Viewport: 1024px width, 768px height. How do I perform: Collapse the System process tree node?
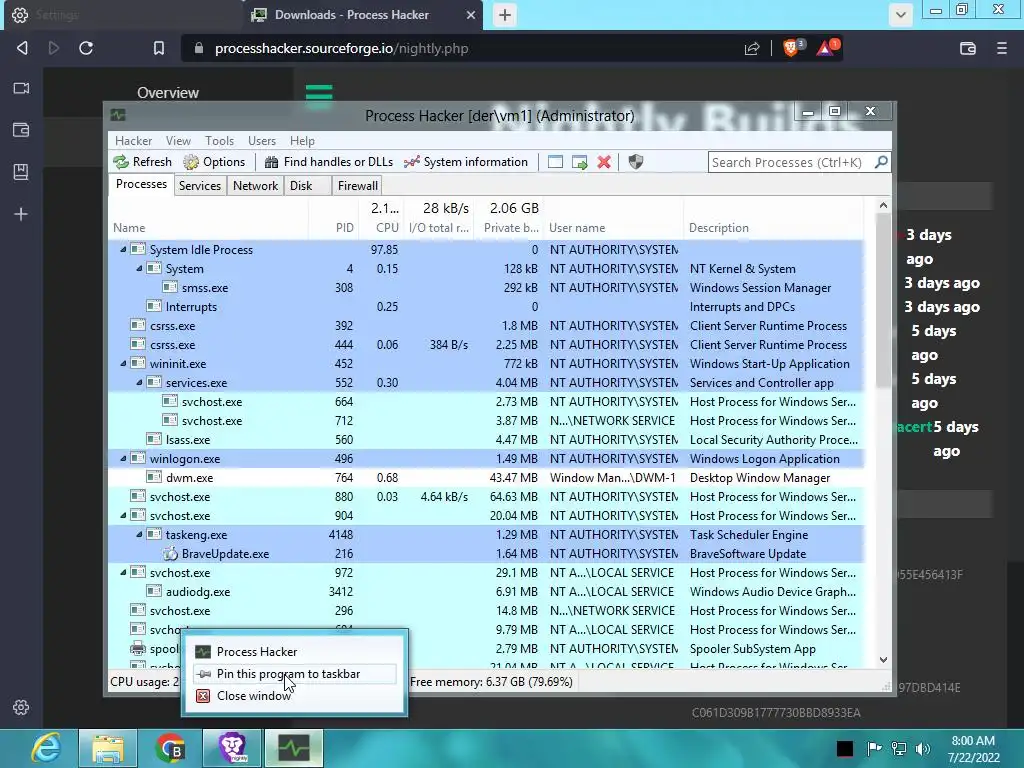[139, 268]
